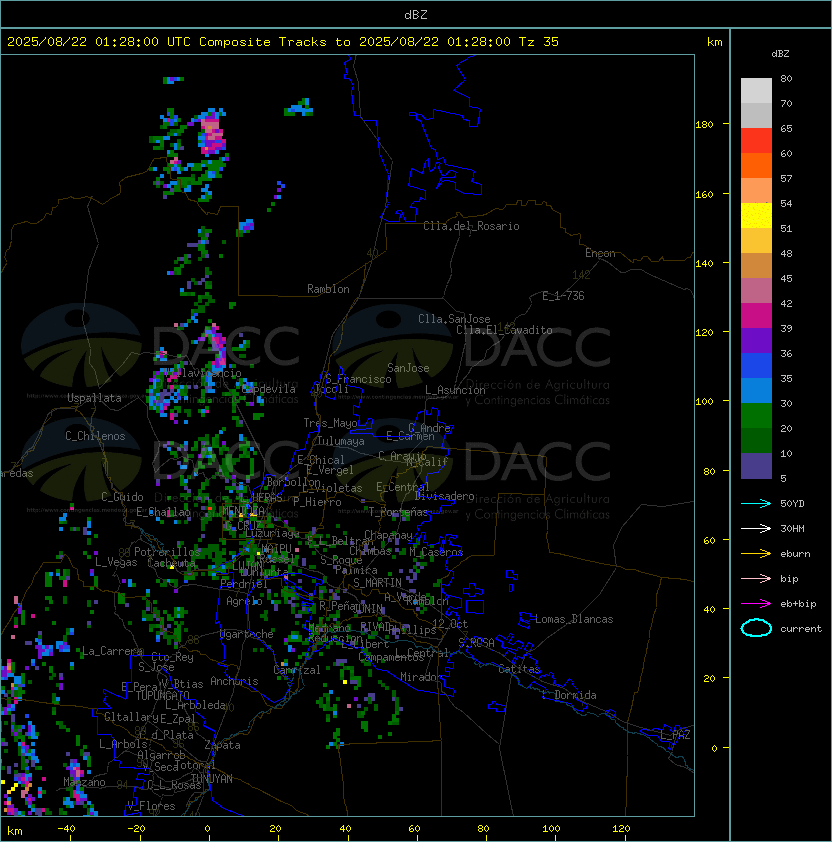Click the E_1-736 map label
Image resolution: width=832 pixels, height=842 pixels.
coord(563,296)
